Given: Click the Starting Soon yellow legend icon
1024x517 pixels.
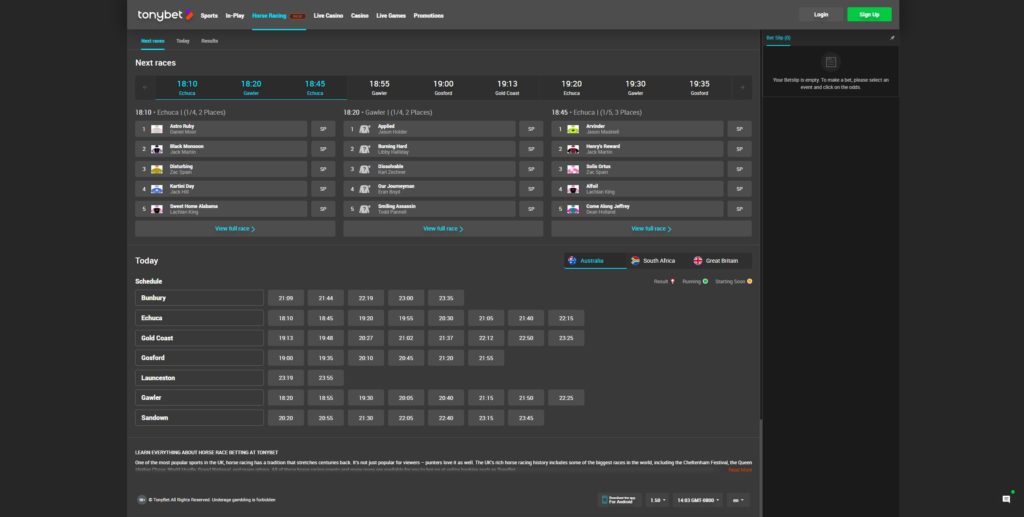Looking at the screenshot, I should coord(749,281).
